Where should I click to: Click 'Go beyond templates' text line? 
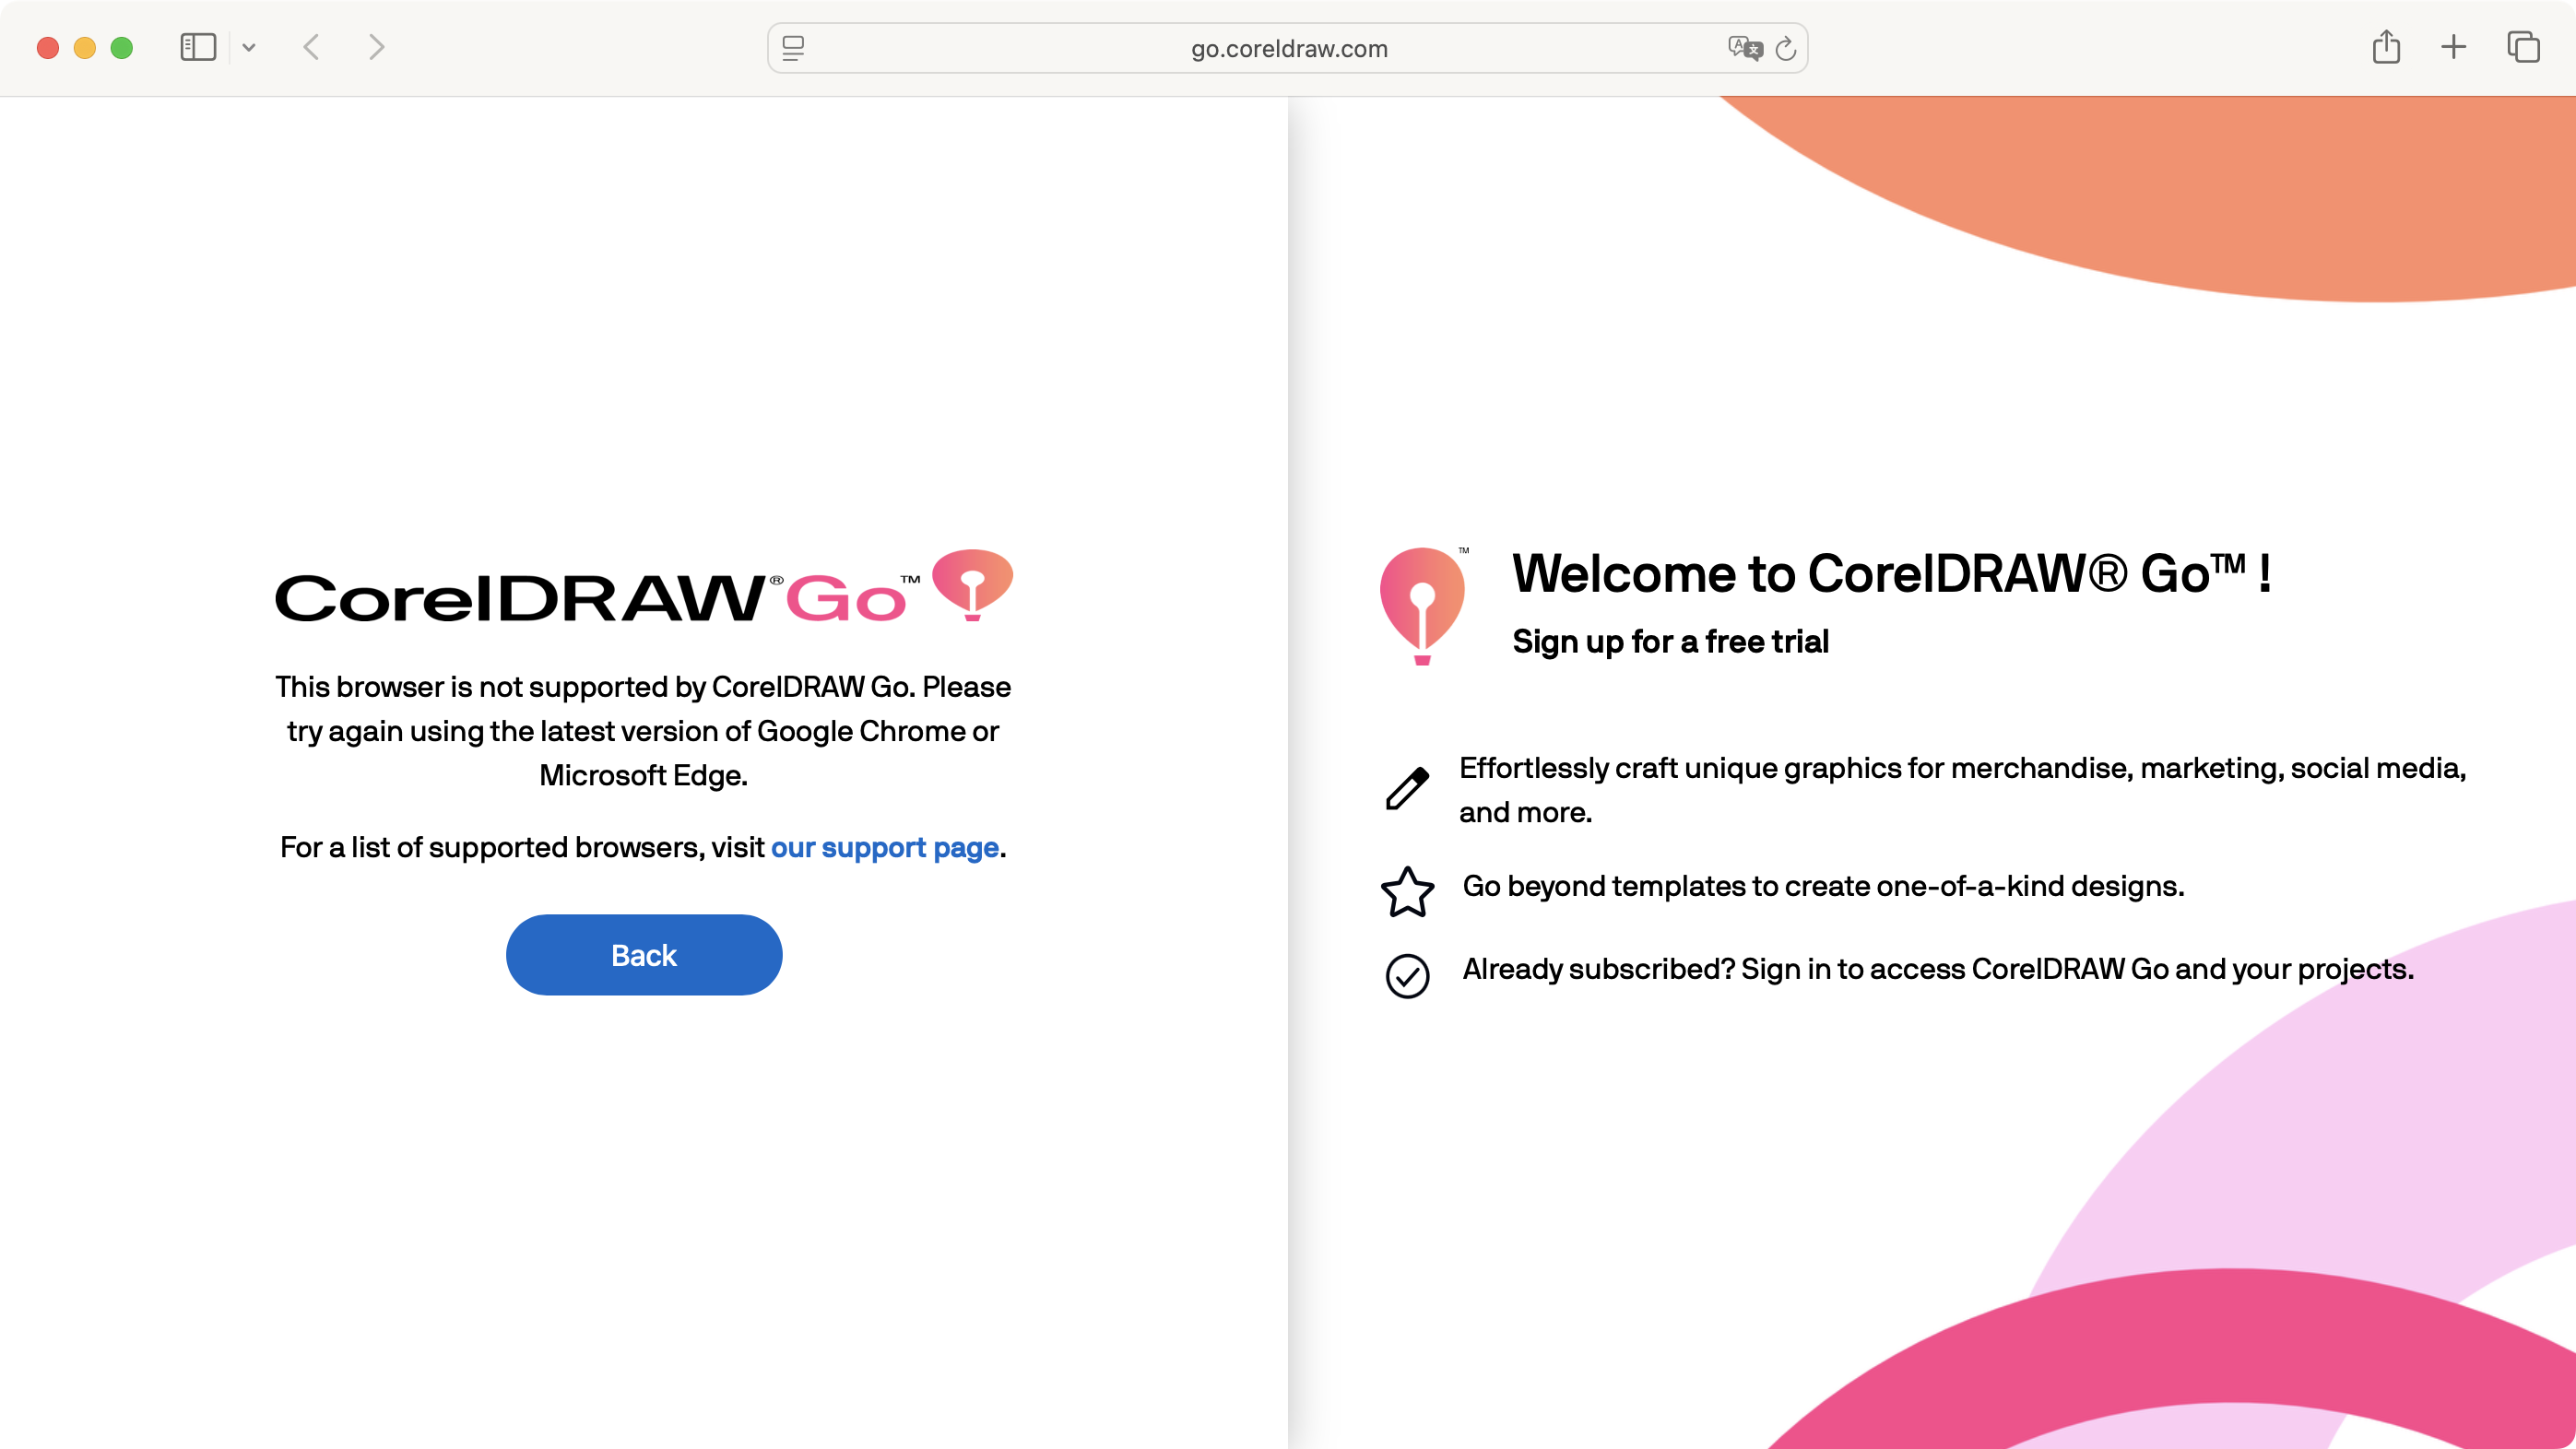pyautogui.click(x=1823, y=887)
